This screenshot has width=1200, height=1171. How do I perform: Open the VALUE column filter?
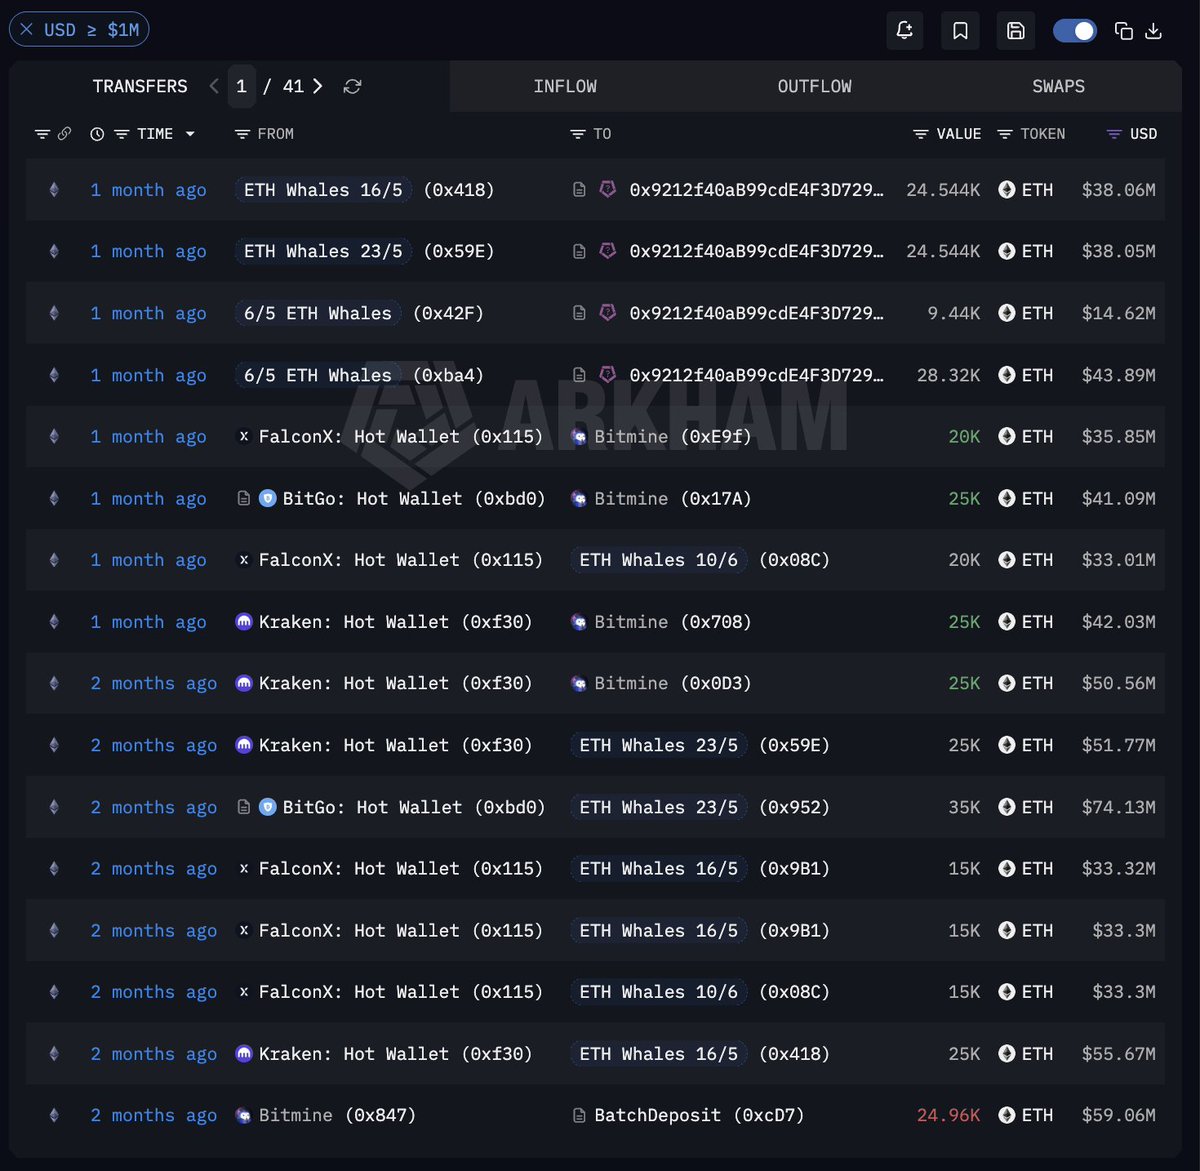tap(921, 134)
